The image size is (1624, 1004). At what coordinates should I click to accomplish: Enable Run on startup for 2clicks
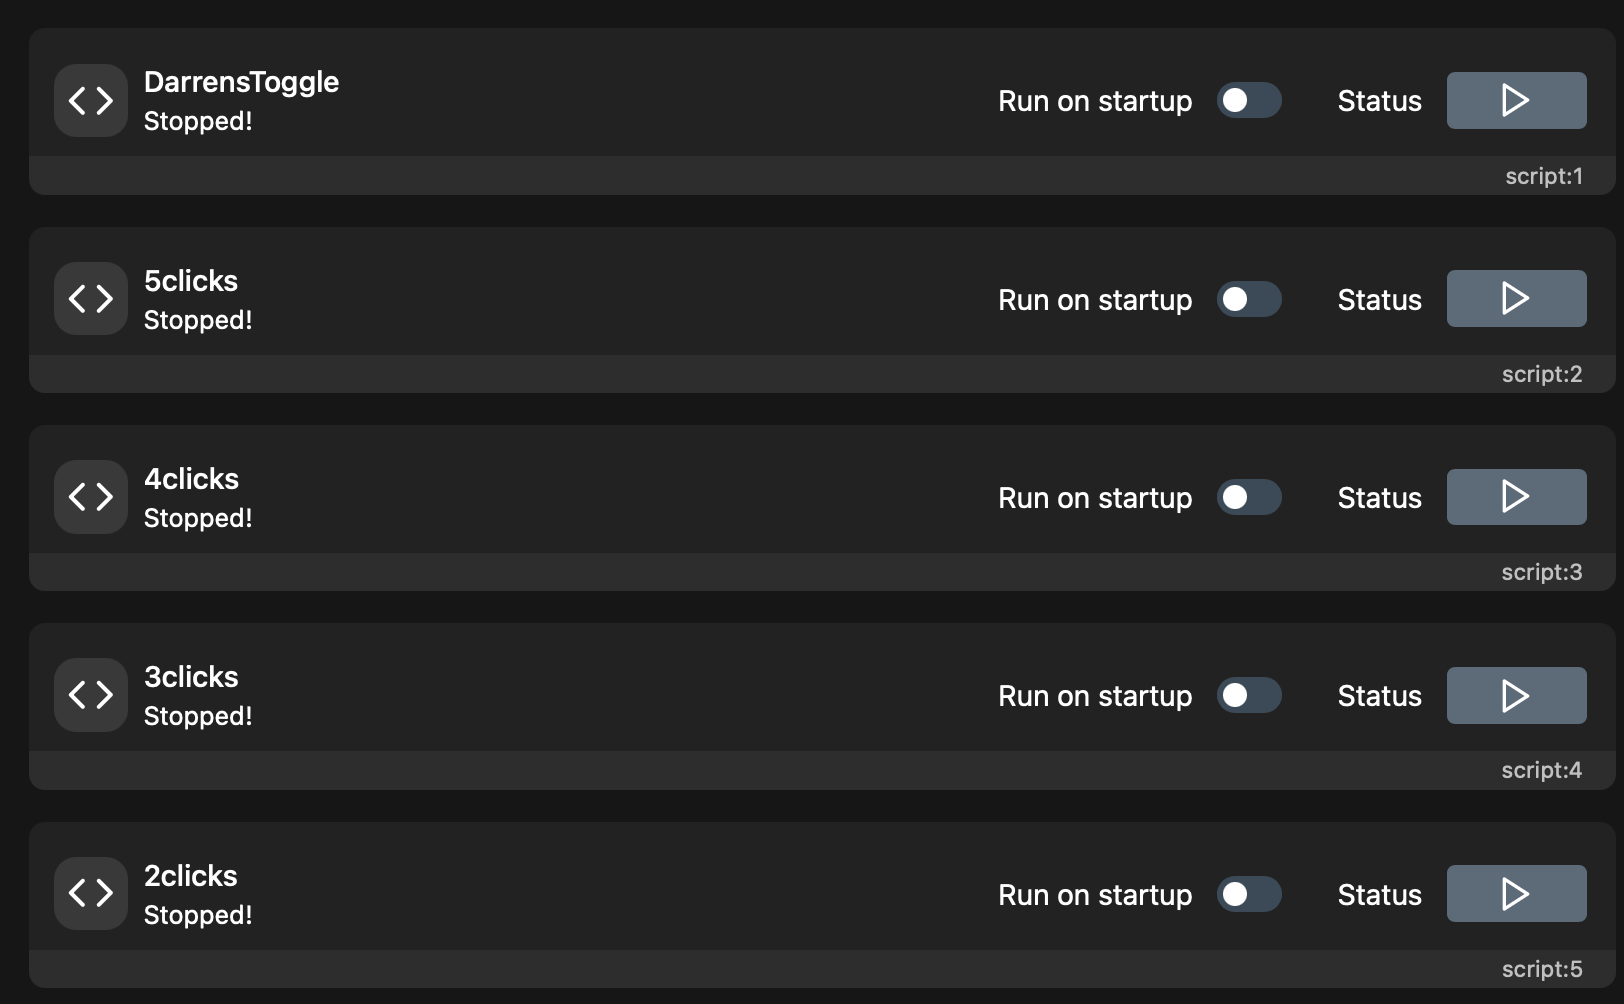1249,894
